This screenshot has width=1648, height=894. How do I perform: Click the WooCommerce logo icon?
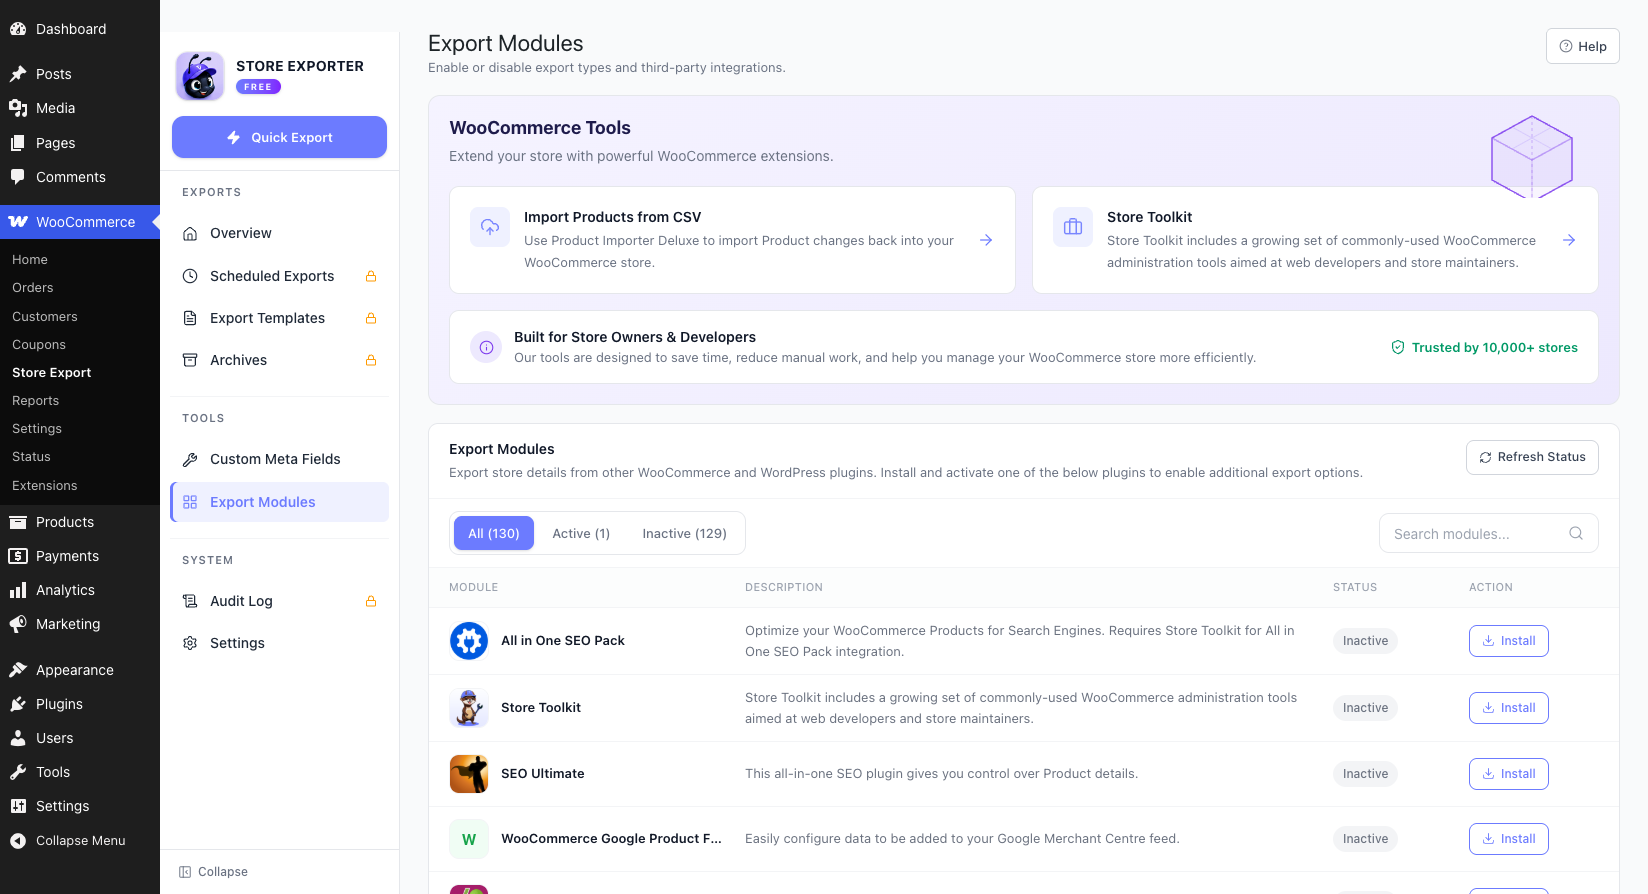point(18,222)
